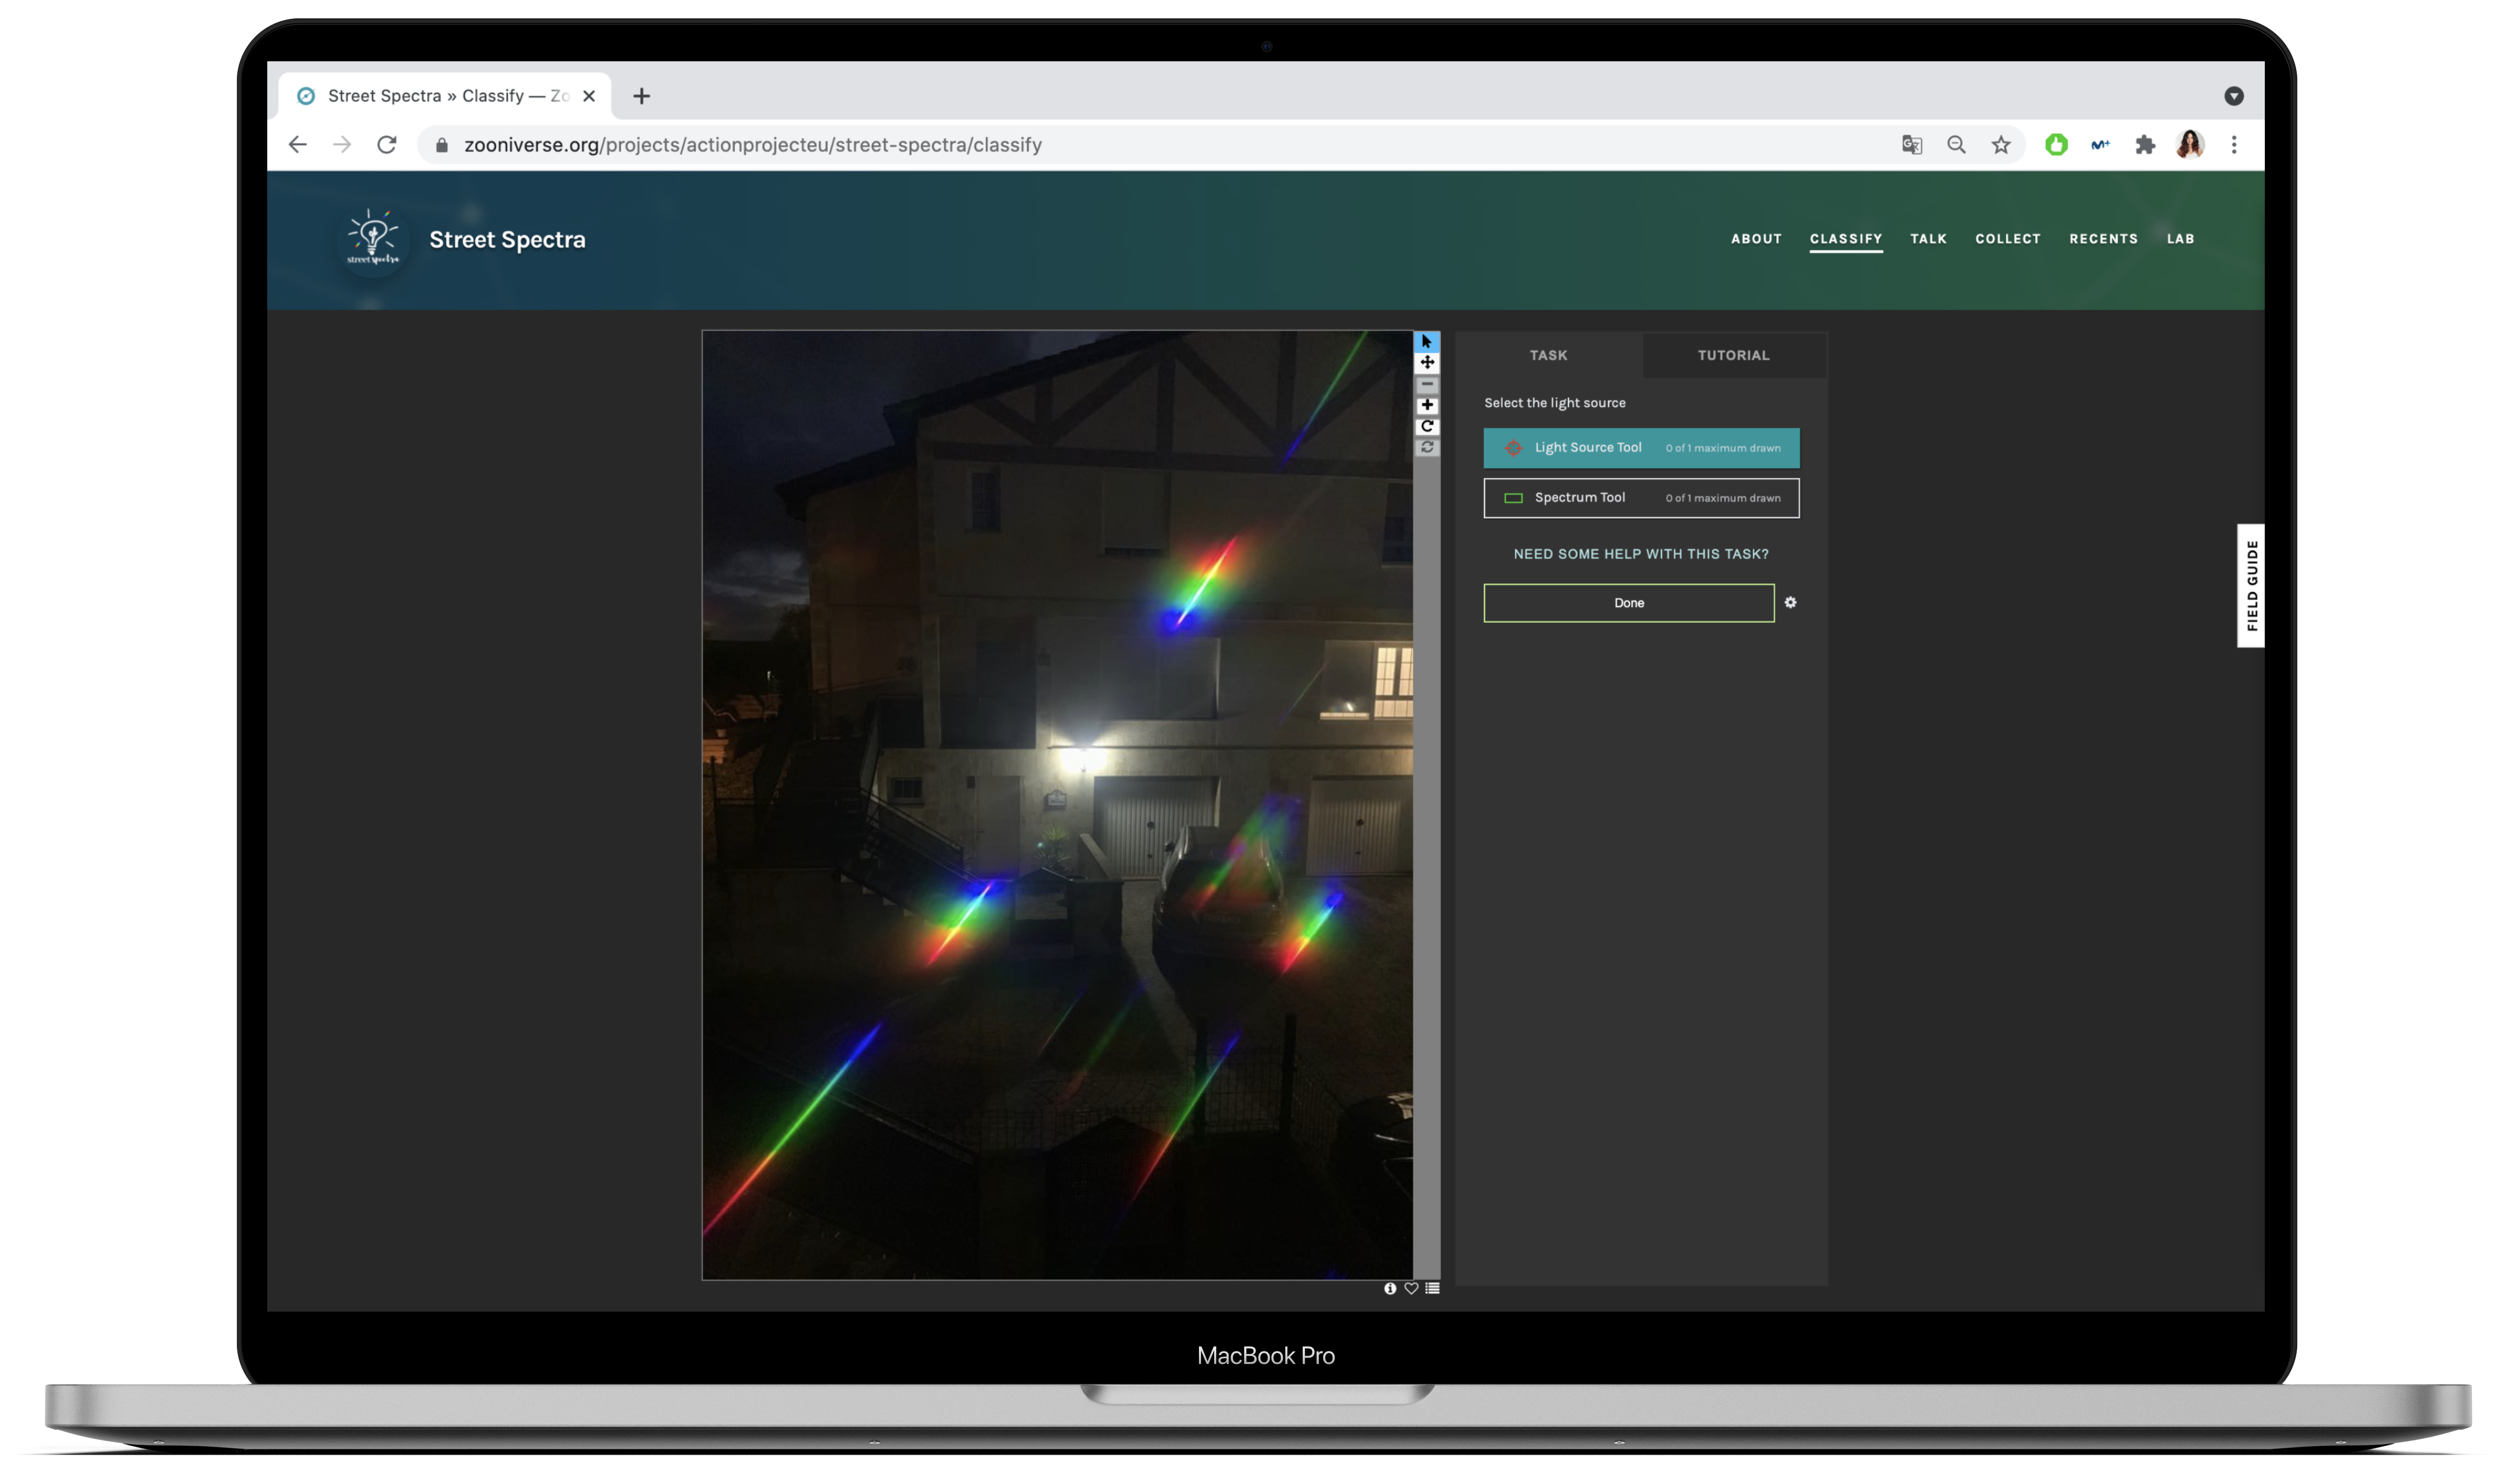Zoom into the subject image
Image resolution: width=2509 pixels, height=1484 pixels.
1426,405
